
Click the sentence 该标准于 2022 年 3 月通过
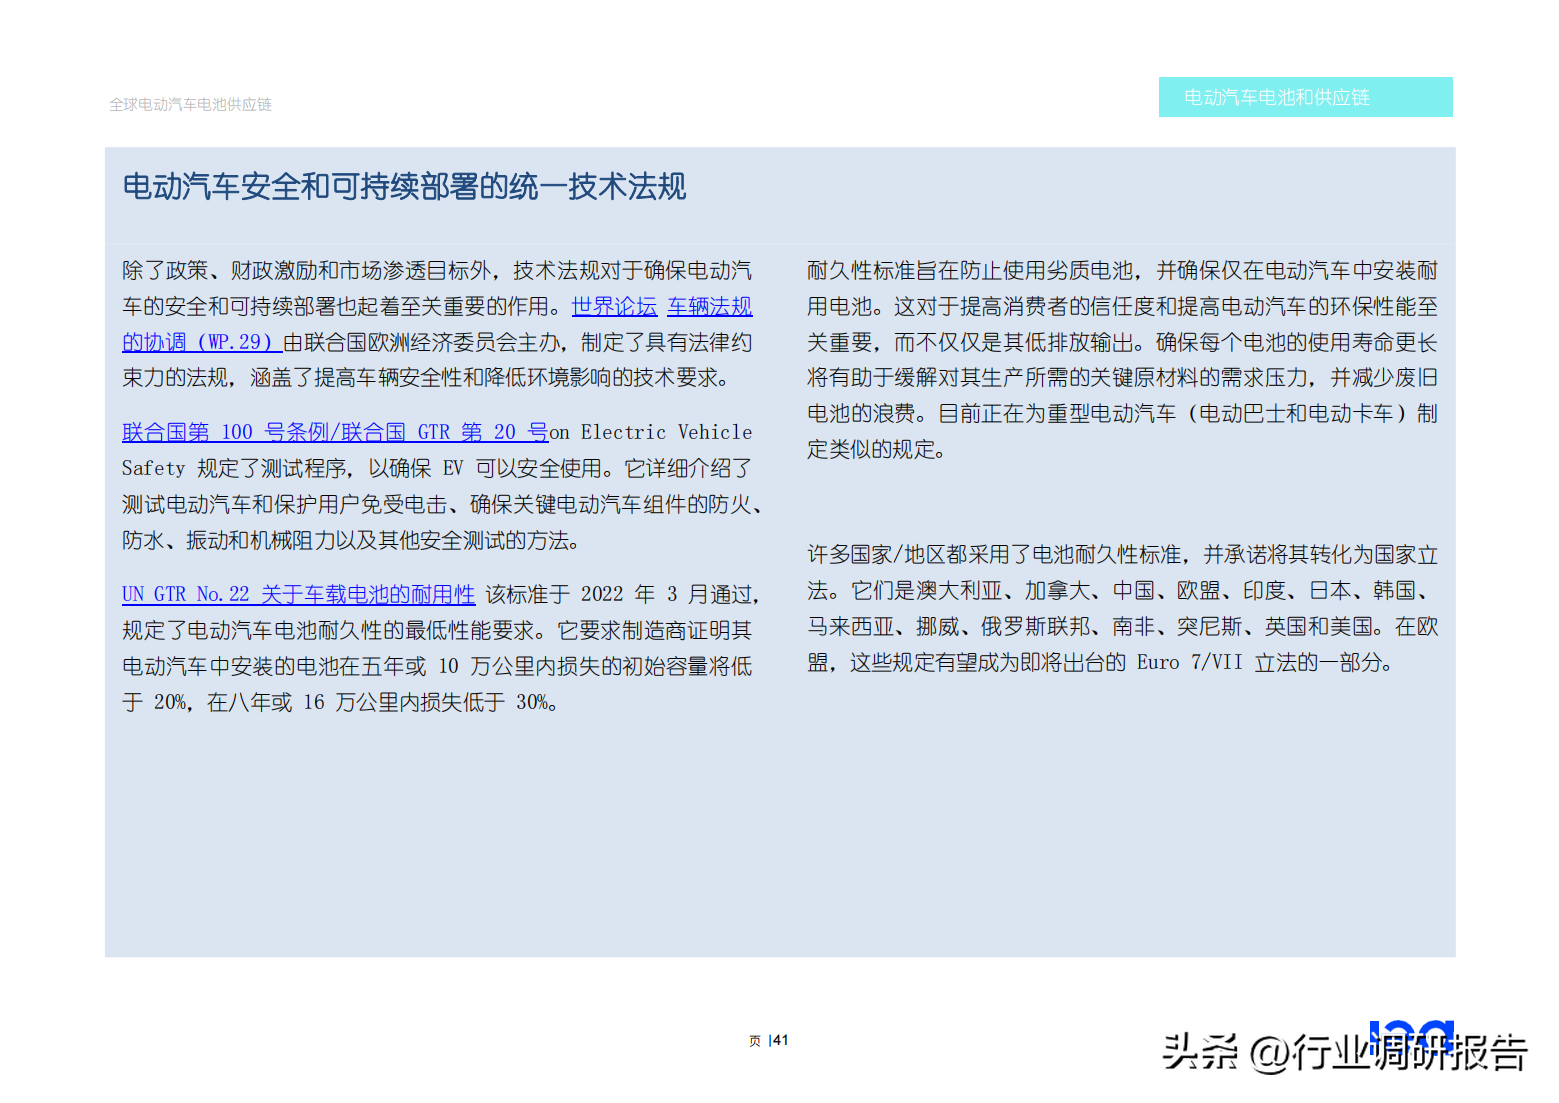[622, 594]
